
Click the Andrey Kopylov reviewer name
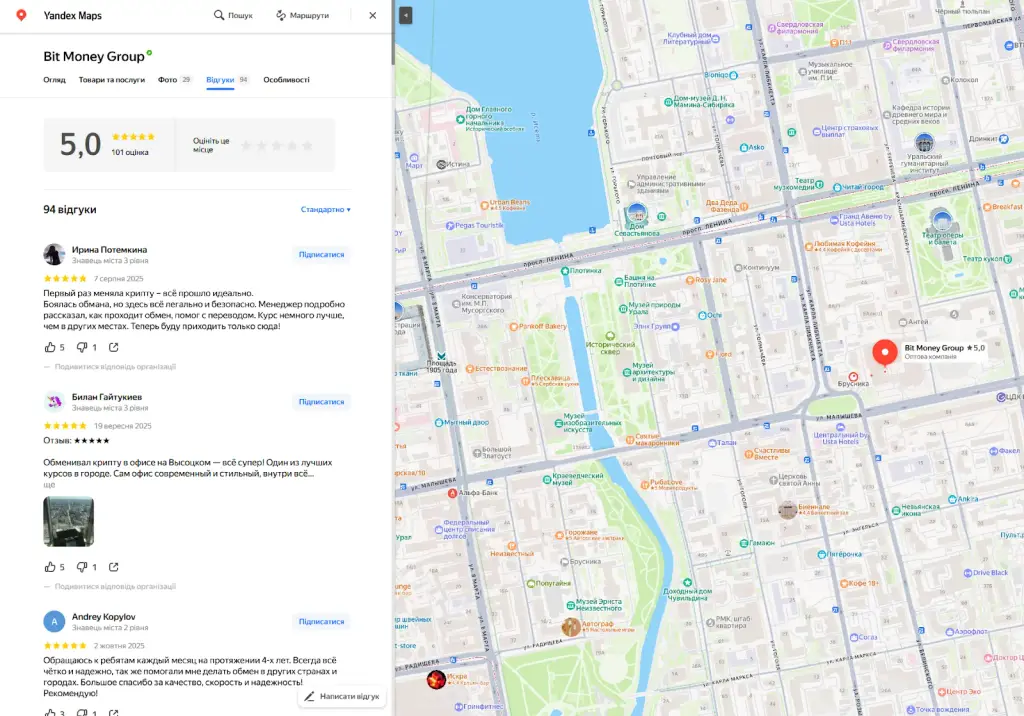pos(103,617)
